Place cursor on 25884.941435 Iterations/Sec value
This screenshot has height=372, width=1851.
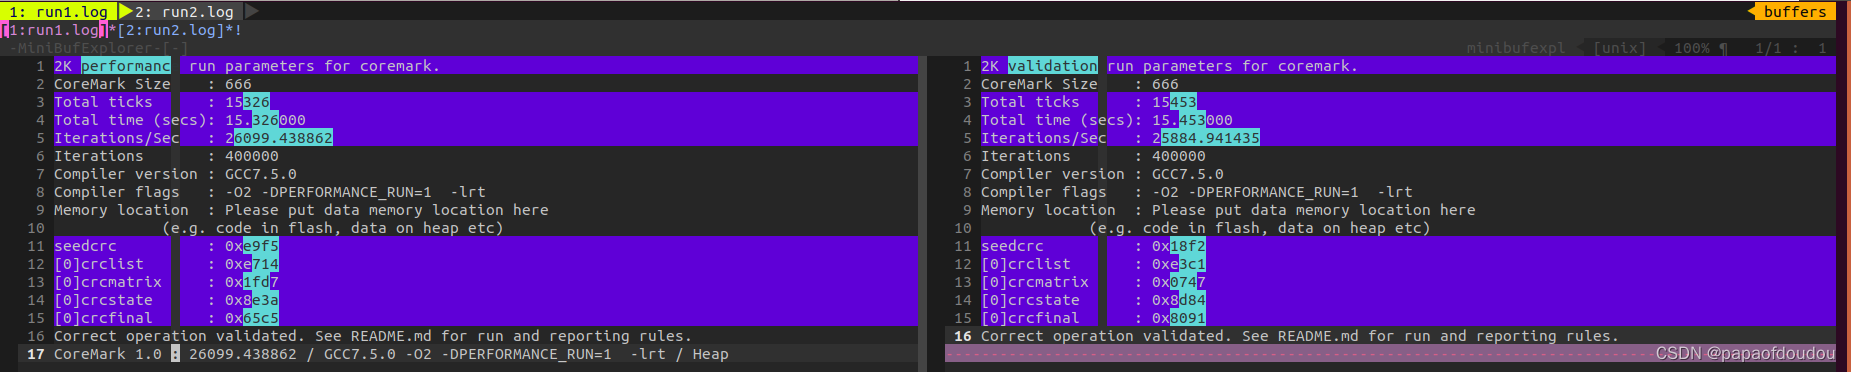coord(1206,138)
